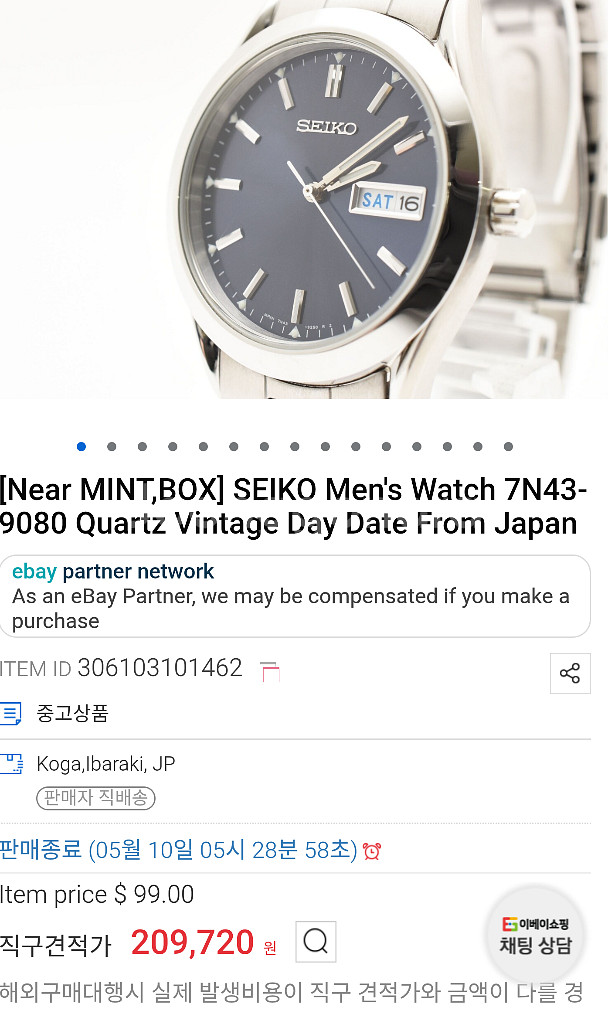The height and width of the screenshot is (1024, 608).
Task: Click the alarm clock icon after sale end time
Action: pyautogui.click(x=372, y=852)
